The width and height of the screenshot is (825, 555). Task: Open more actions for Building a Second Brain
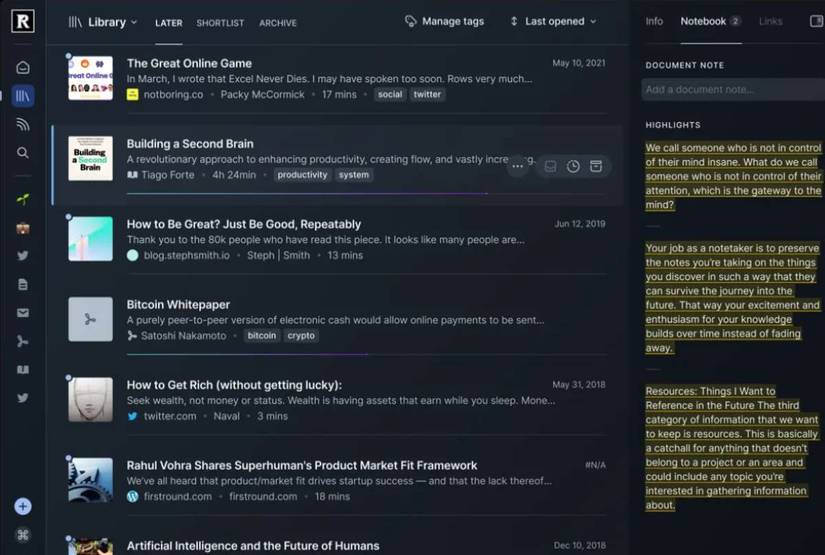[x=517, y=166]
